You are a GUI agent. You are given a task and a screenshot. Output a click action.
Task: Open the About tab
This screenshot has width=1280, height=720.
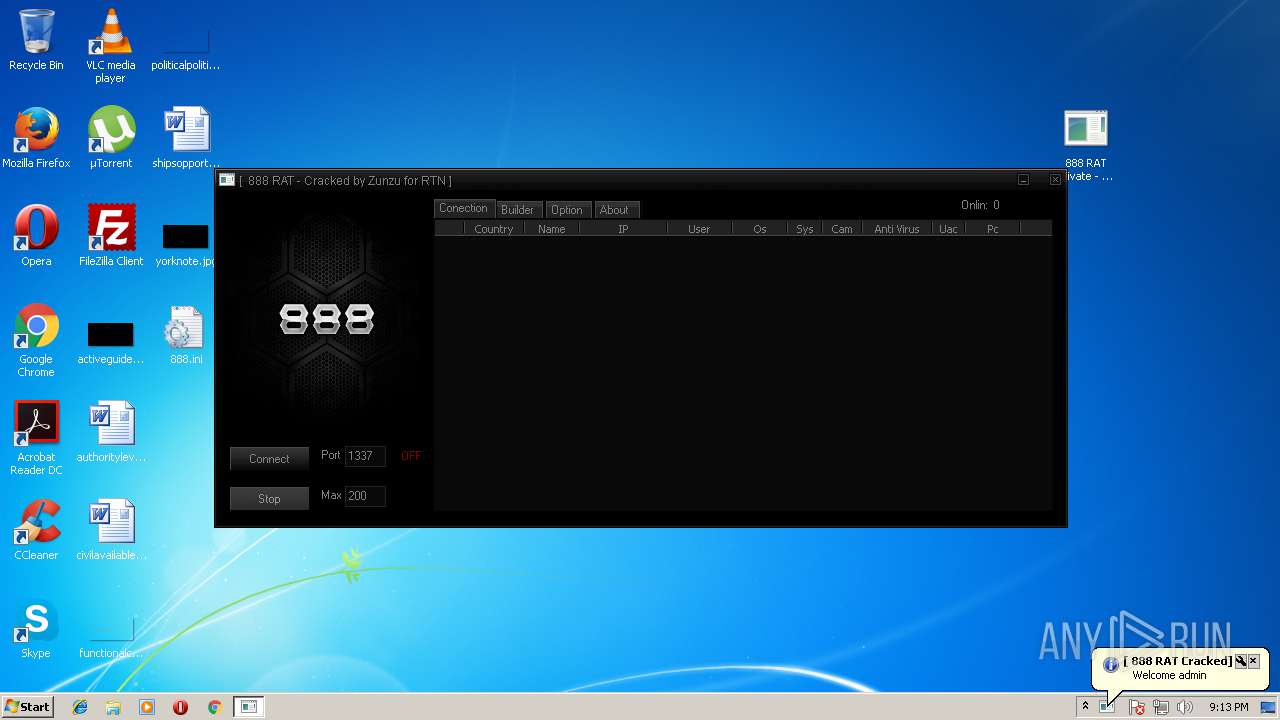pyautogui.click(x=615, y=210)
